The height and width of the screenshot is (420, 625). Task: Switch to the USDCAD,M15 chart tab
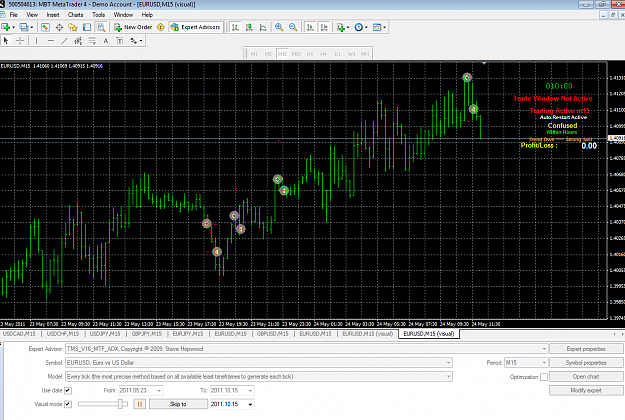click(19, 334)
